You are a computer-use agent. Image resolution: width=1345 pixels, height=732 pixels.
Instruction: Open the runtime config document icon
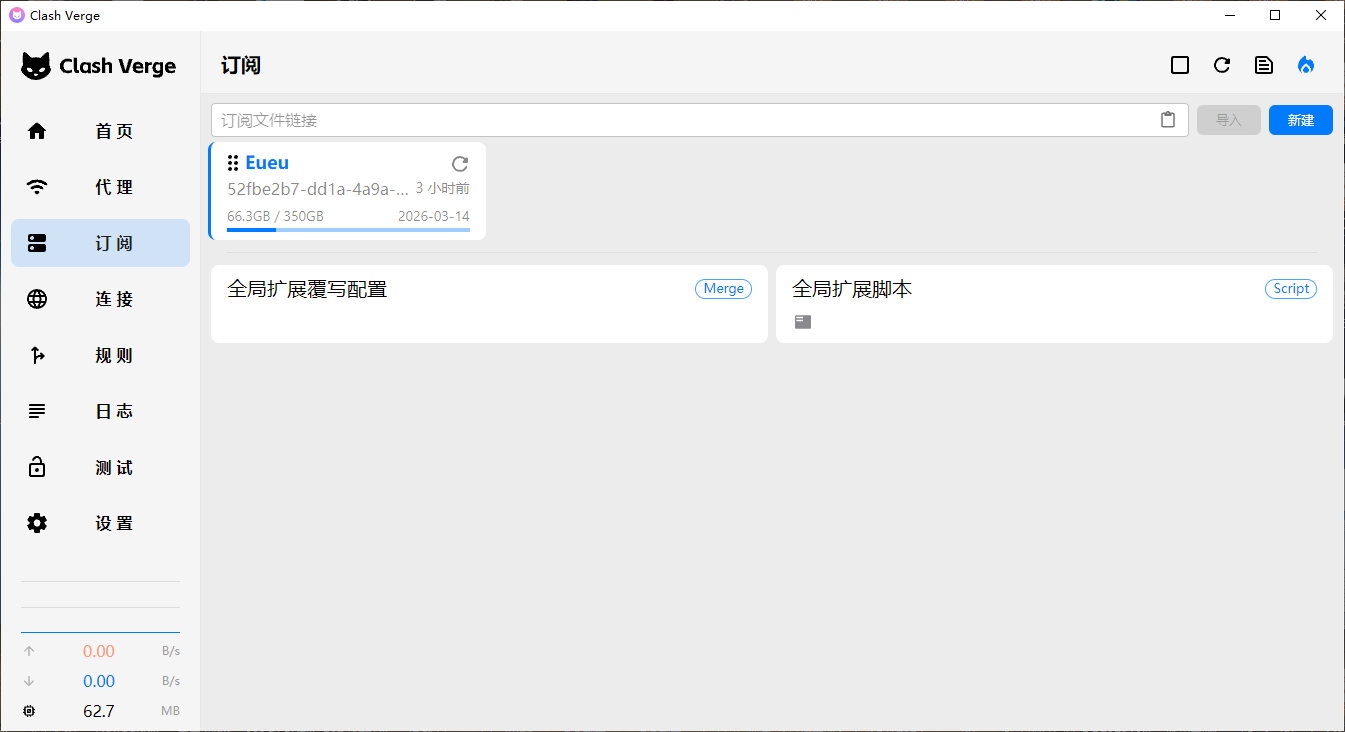[1264, 65]
